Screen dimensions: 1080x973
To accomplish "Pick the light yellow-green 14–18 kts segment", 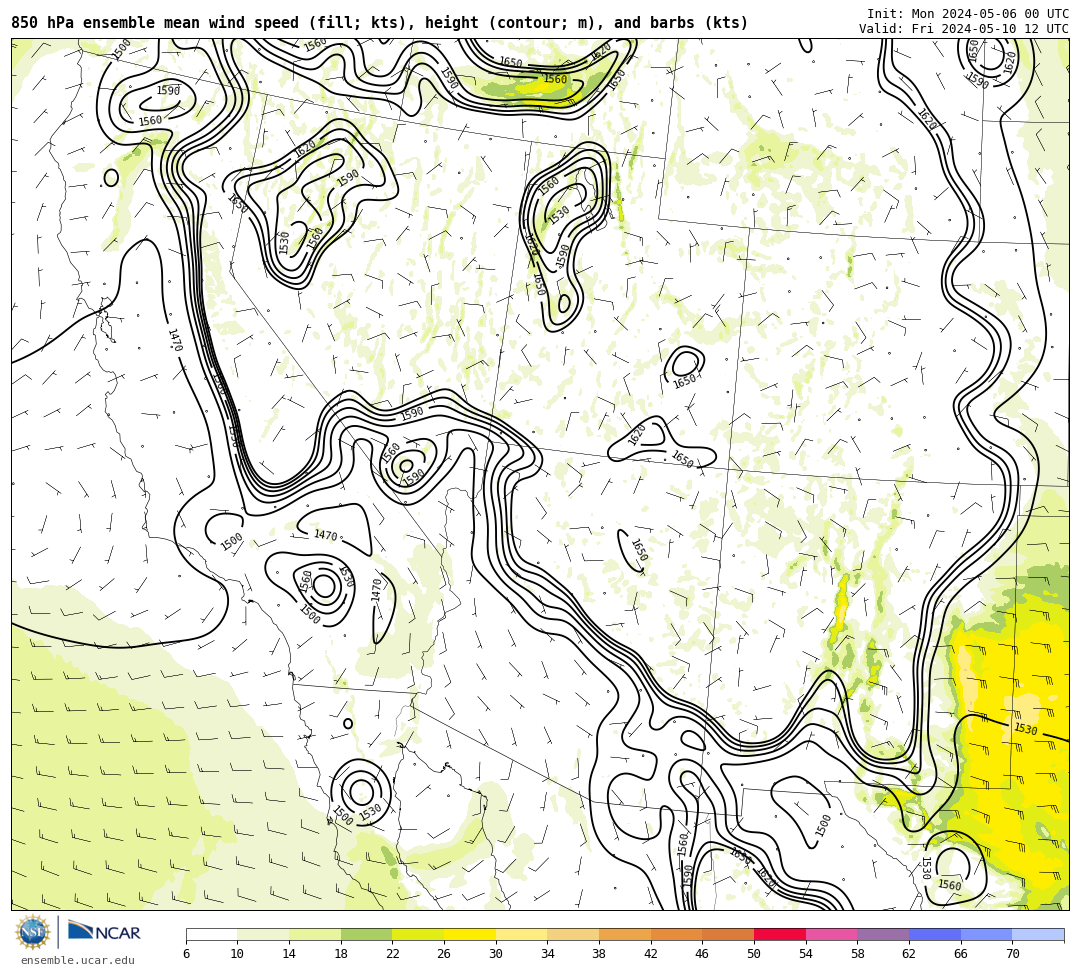I will pos(315,934).
